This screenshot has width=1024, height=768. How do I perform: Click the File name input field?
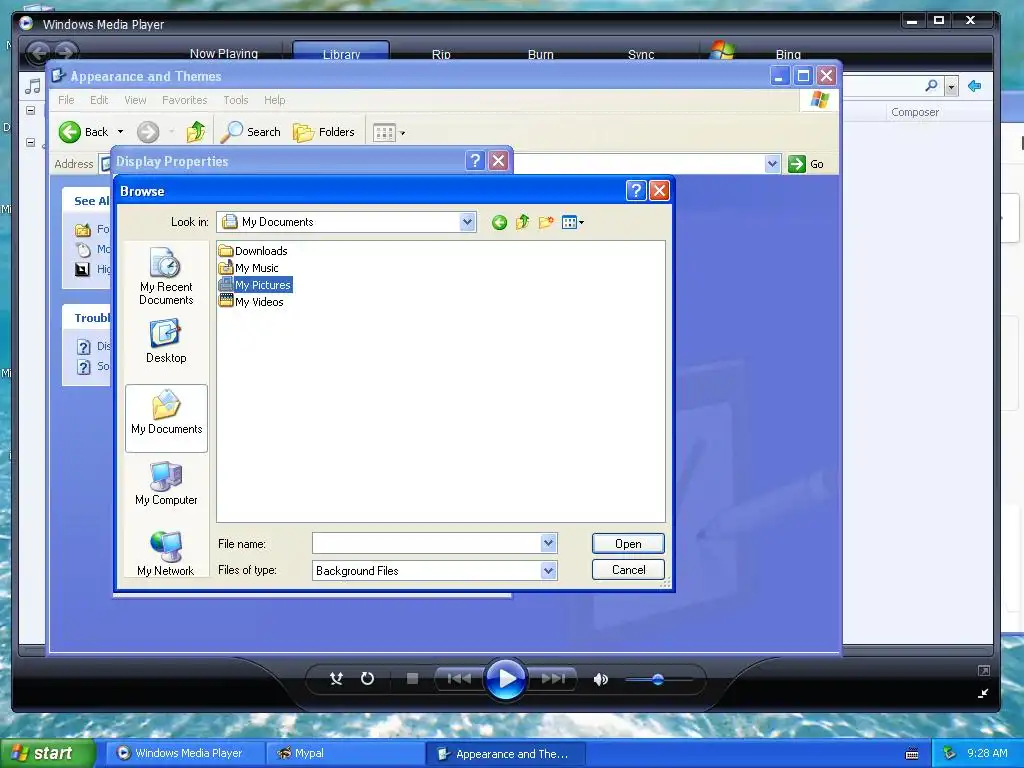427,543
